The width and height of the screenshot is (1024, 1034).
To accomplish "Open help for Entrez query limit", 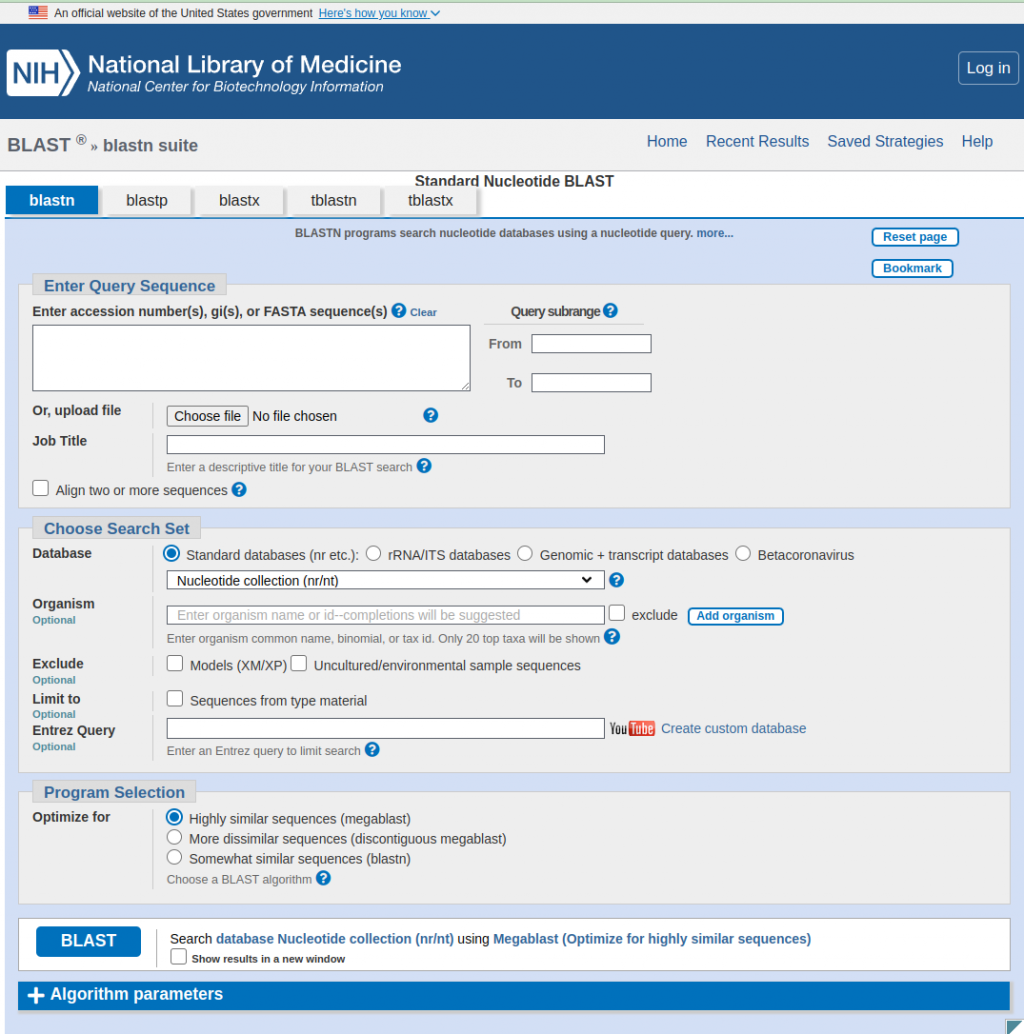I will coord(372,750).
